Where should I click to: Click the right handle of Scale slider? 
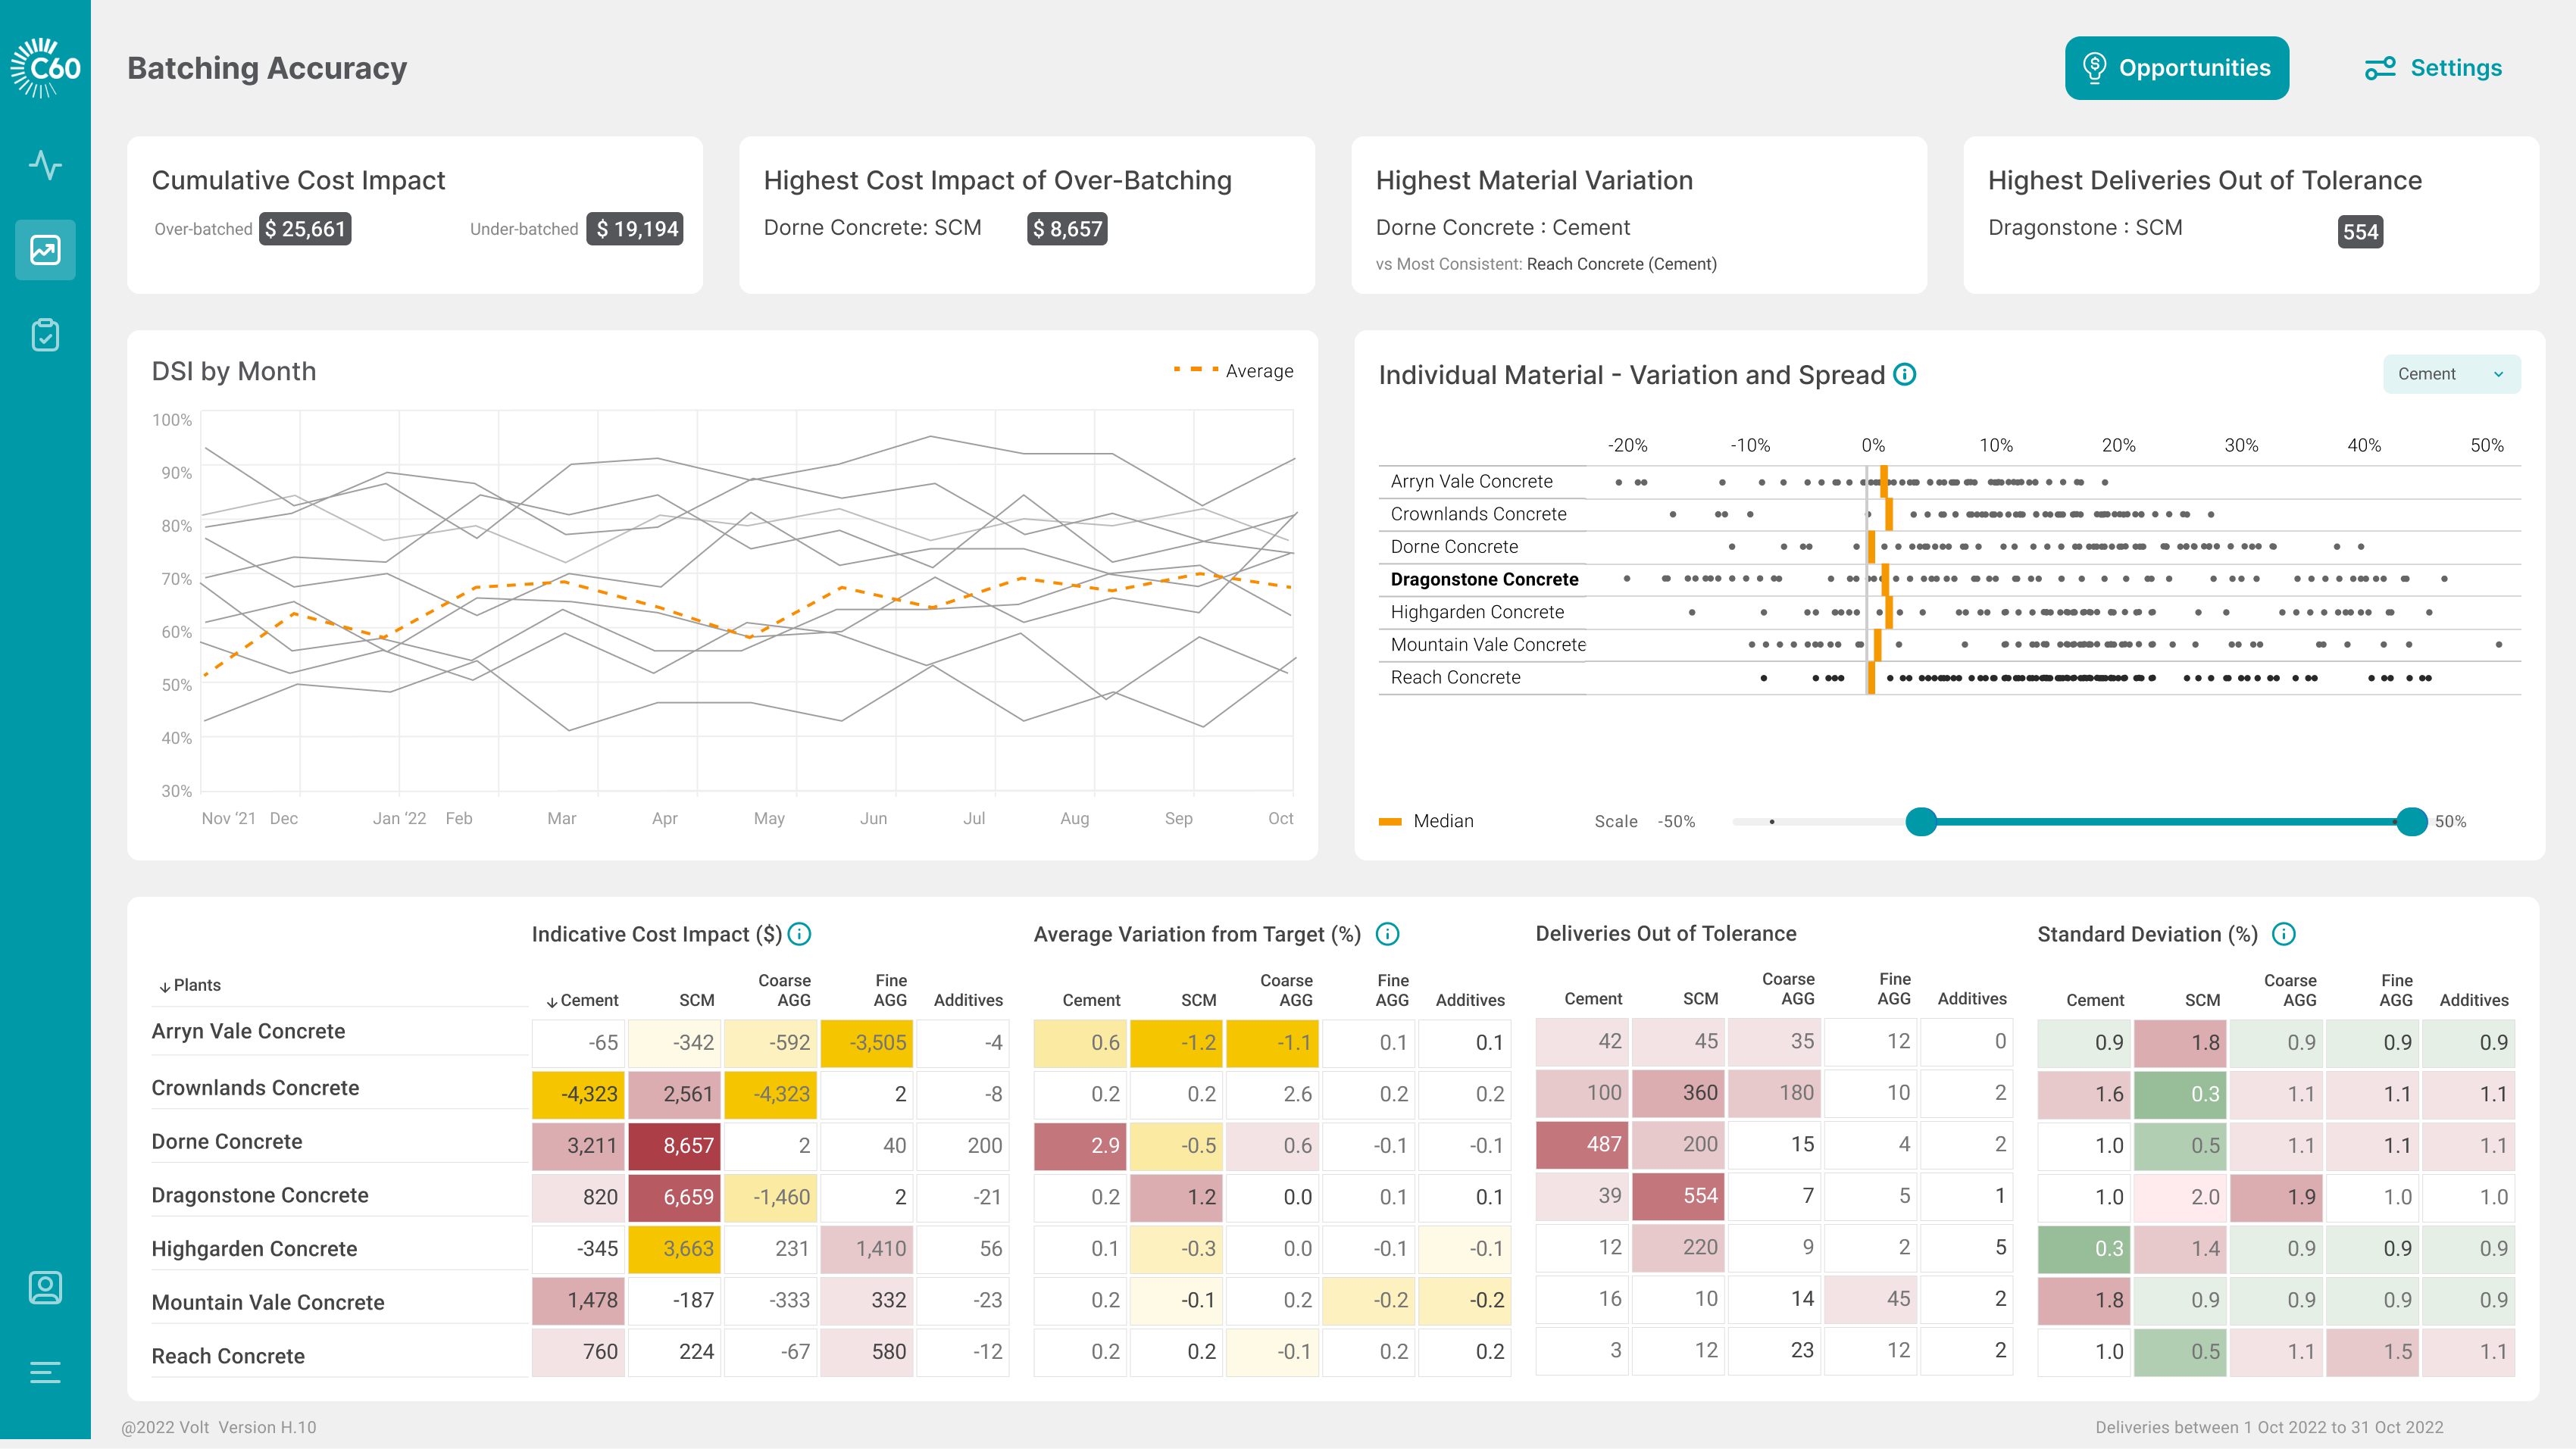coord(2411,821)
